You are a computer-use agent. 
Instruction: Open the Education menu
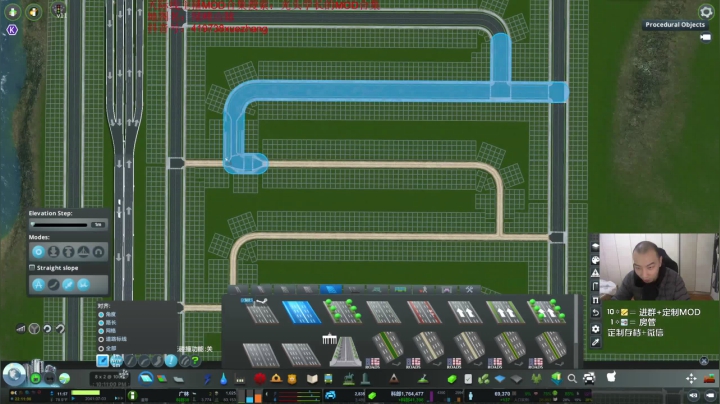click(x=312, y=379)
